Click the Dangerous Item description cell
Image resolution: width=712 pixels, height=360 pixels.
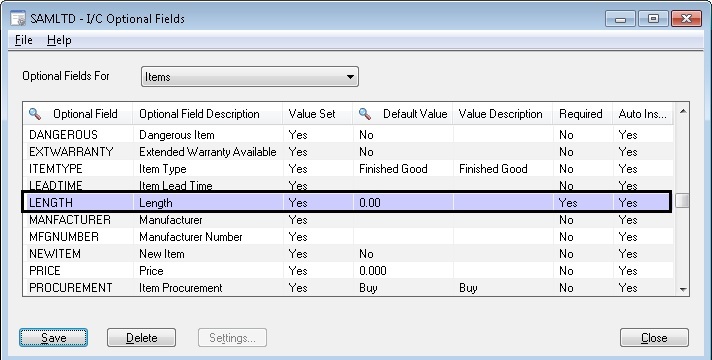208,135
